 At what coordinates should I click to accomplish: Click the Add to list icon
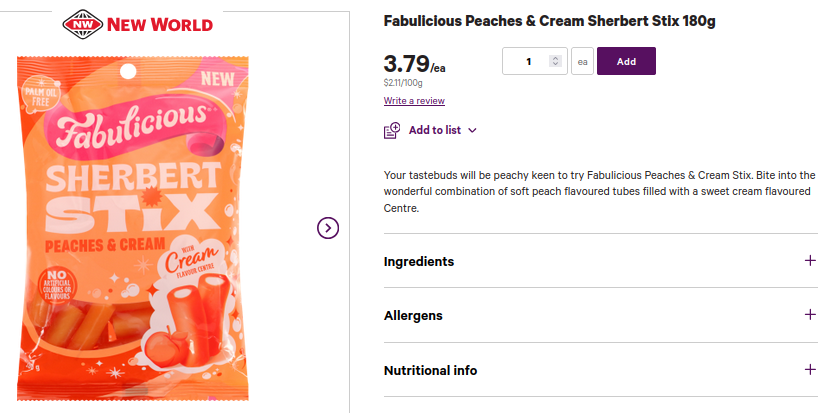[392, 130]
